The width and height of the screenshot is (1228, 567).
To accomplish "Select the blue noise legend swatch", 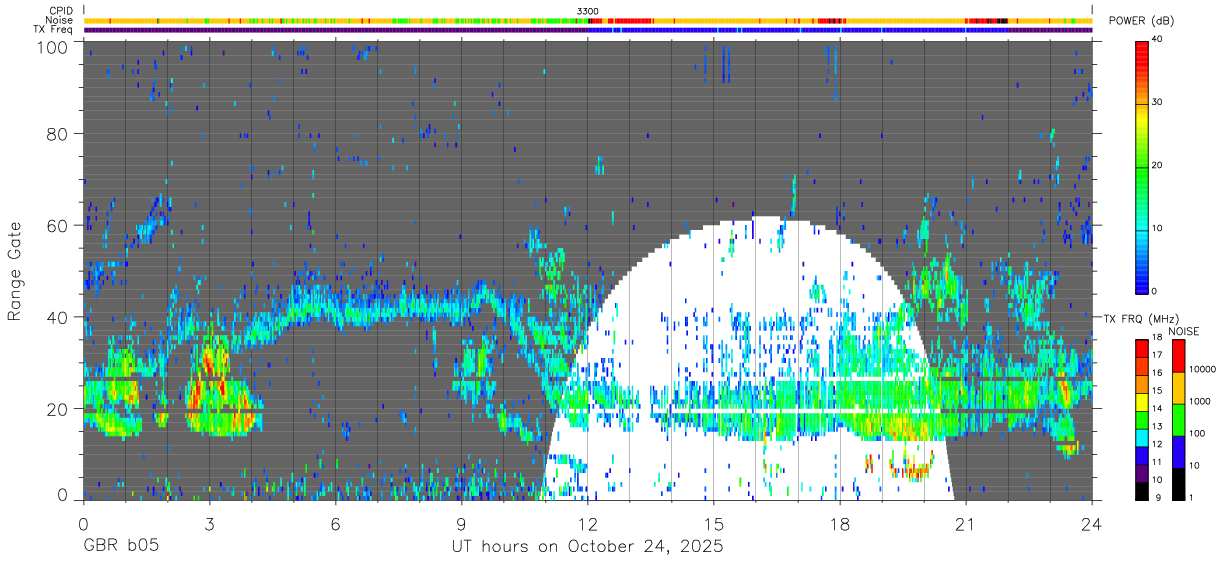I will [x=1178, y=450].
